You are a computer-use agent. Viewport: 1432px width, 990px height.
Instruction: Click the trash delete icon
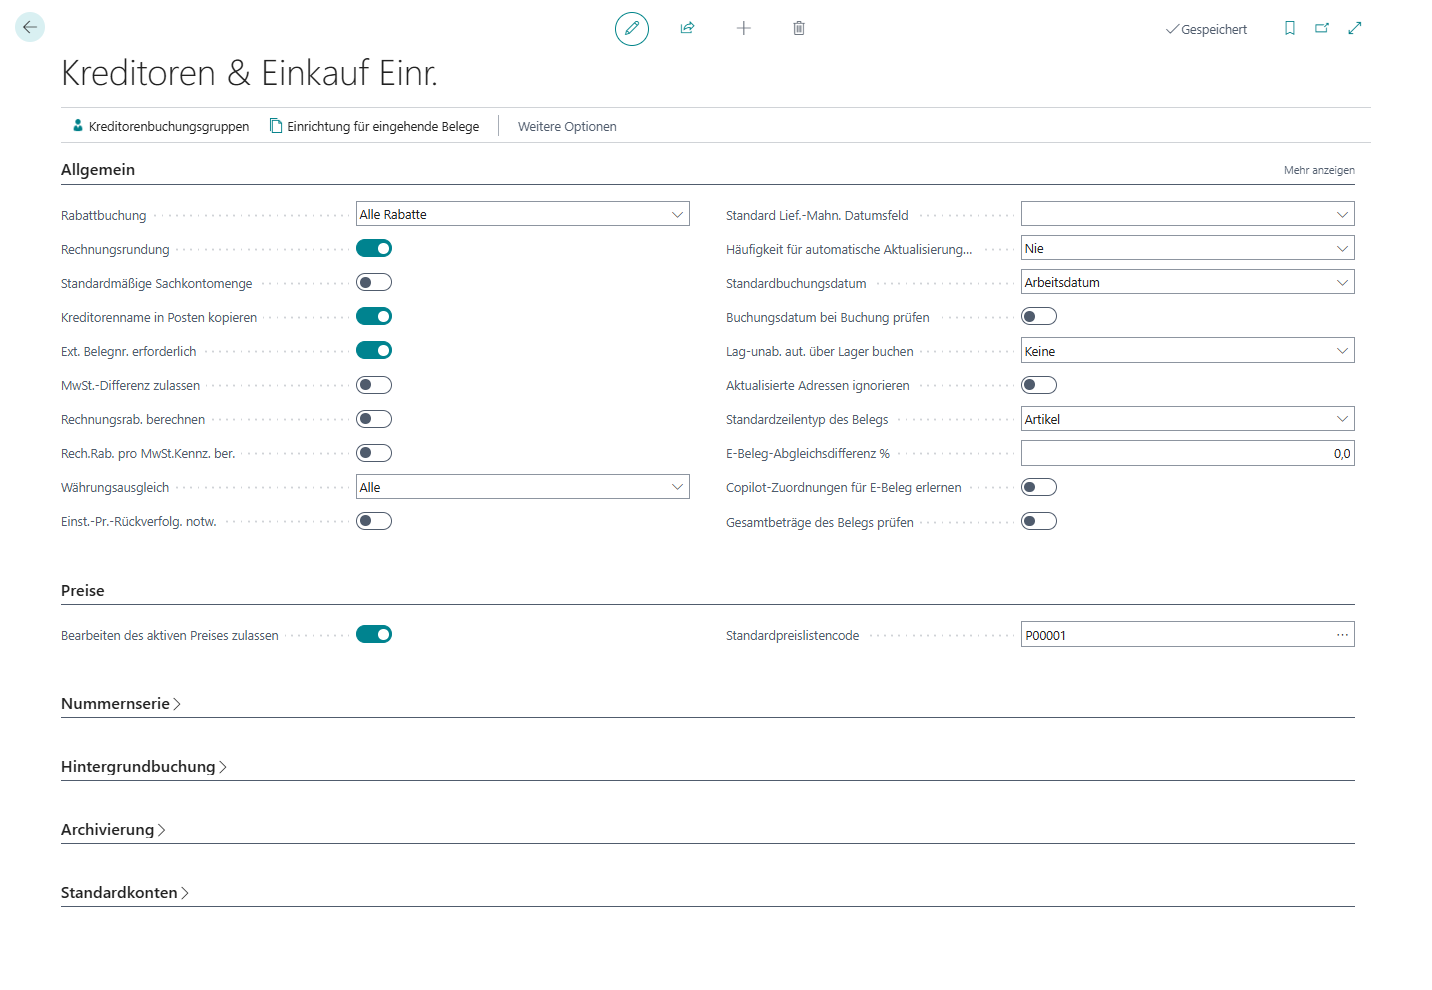coord(799,28)
